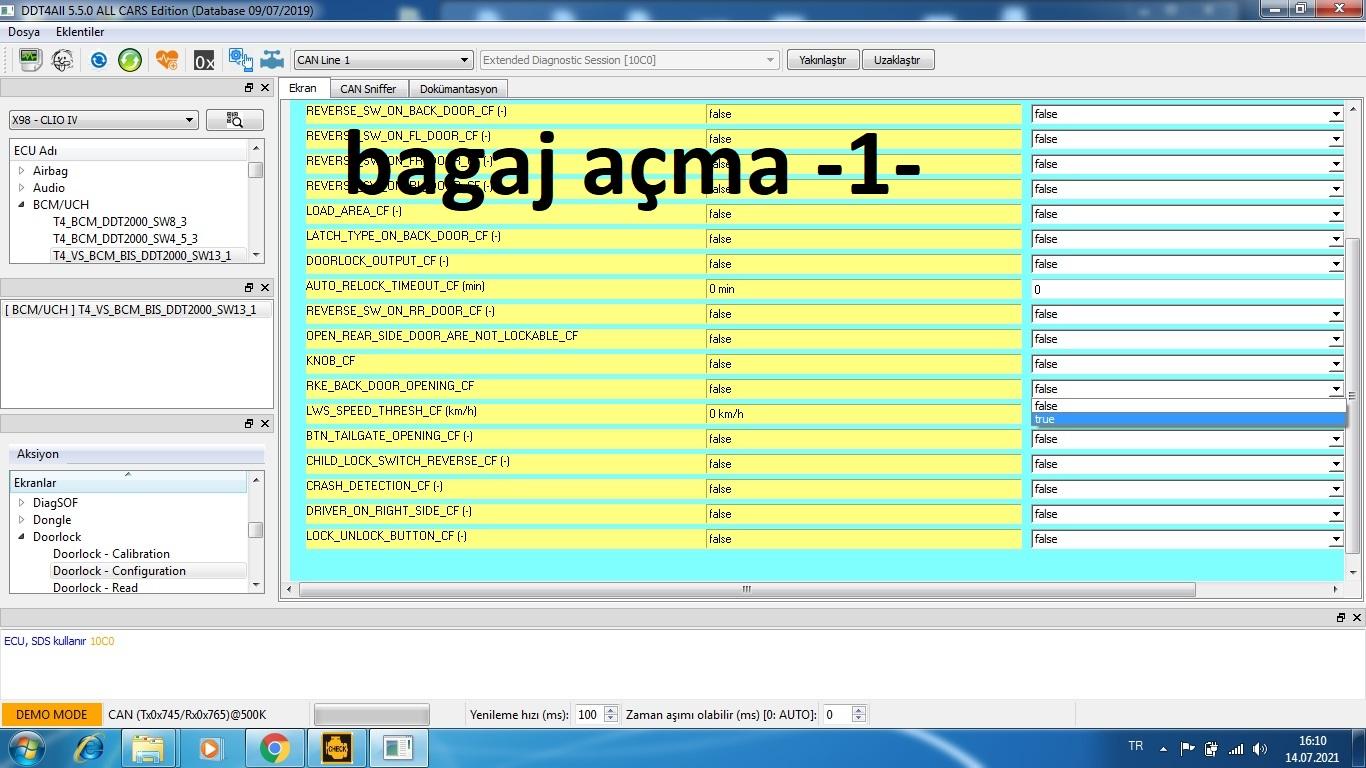Image resolution: width=1366 pixels, height=768 pixels.
Task: Open the CAN Line 1 dropdown
Action: point(382,60)
